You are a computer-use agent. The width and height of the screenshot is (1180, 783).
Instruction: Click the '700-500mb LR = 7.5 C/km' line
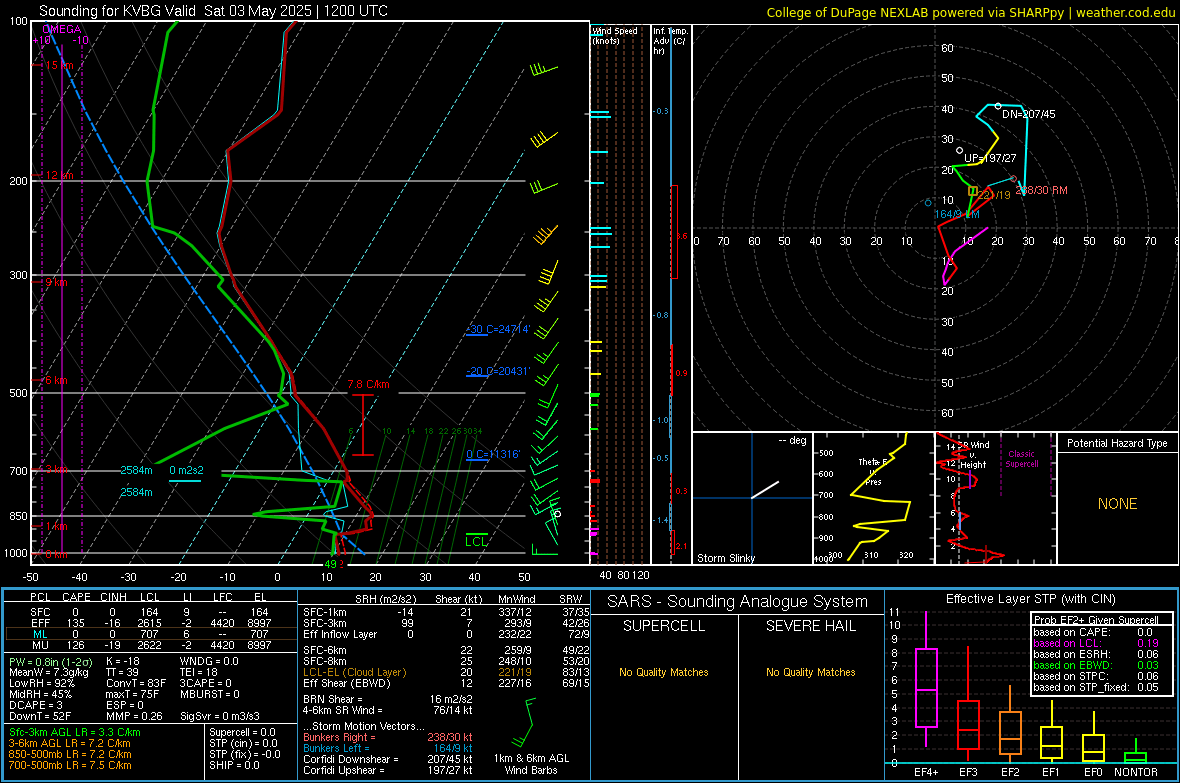coord(69,765)
